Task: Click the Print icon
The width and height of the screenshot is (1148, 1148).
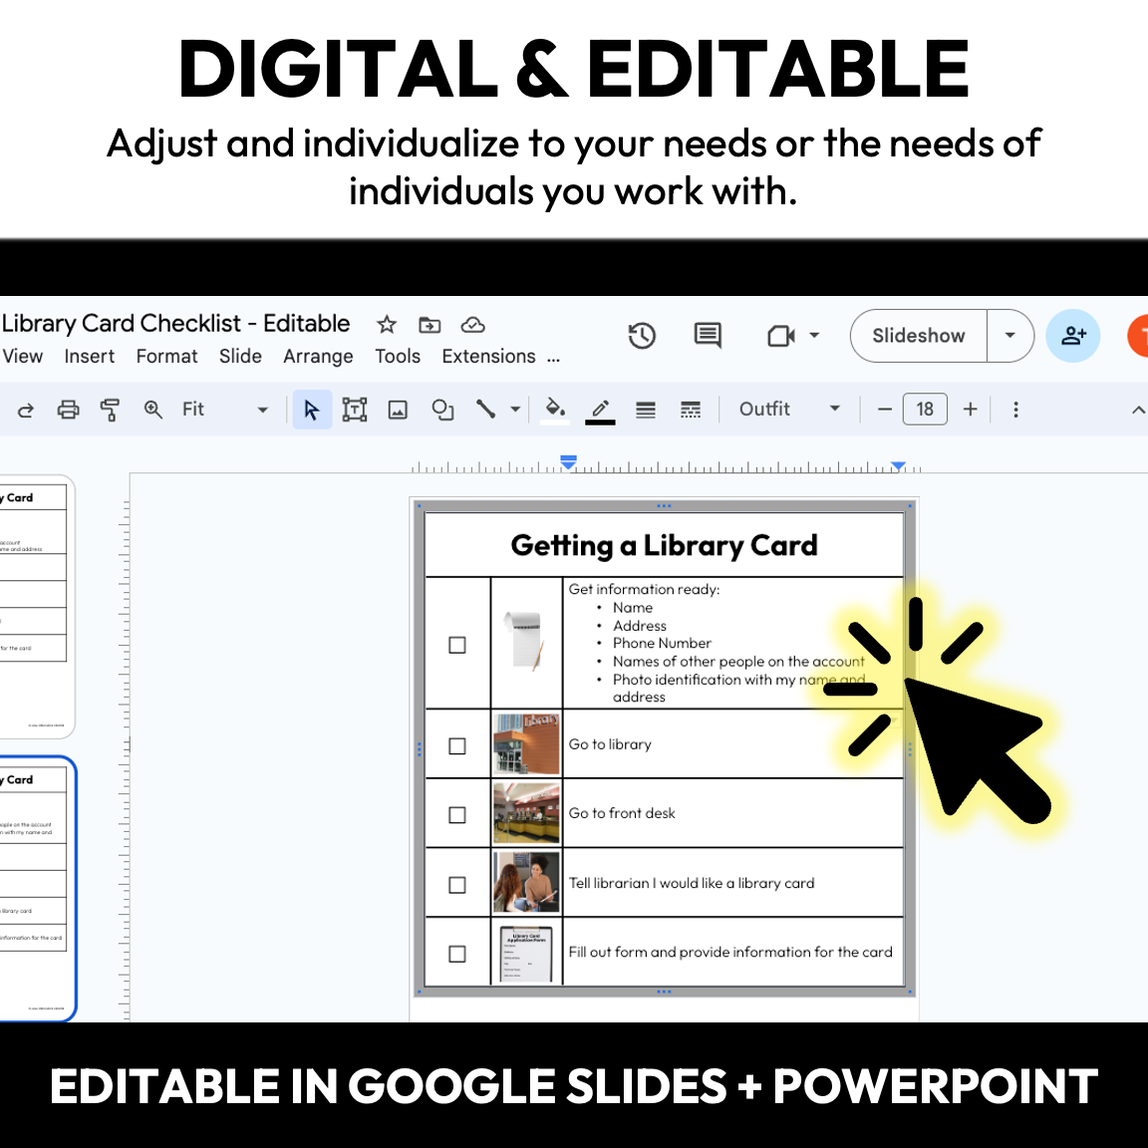Action: tap(67, 409)
